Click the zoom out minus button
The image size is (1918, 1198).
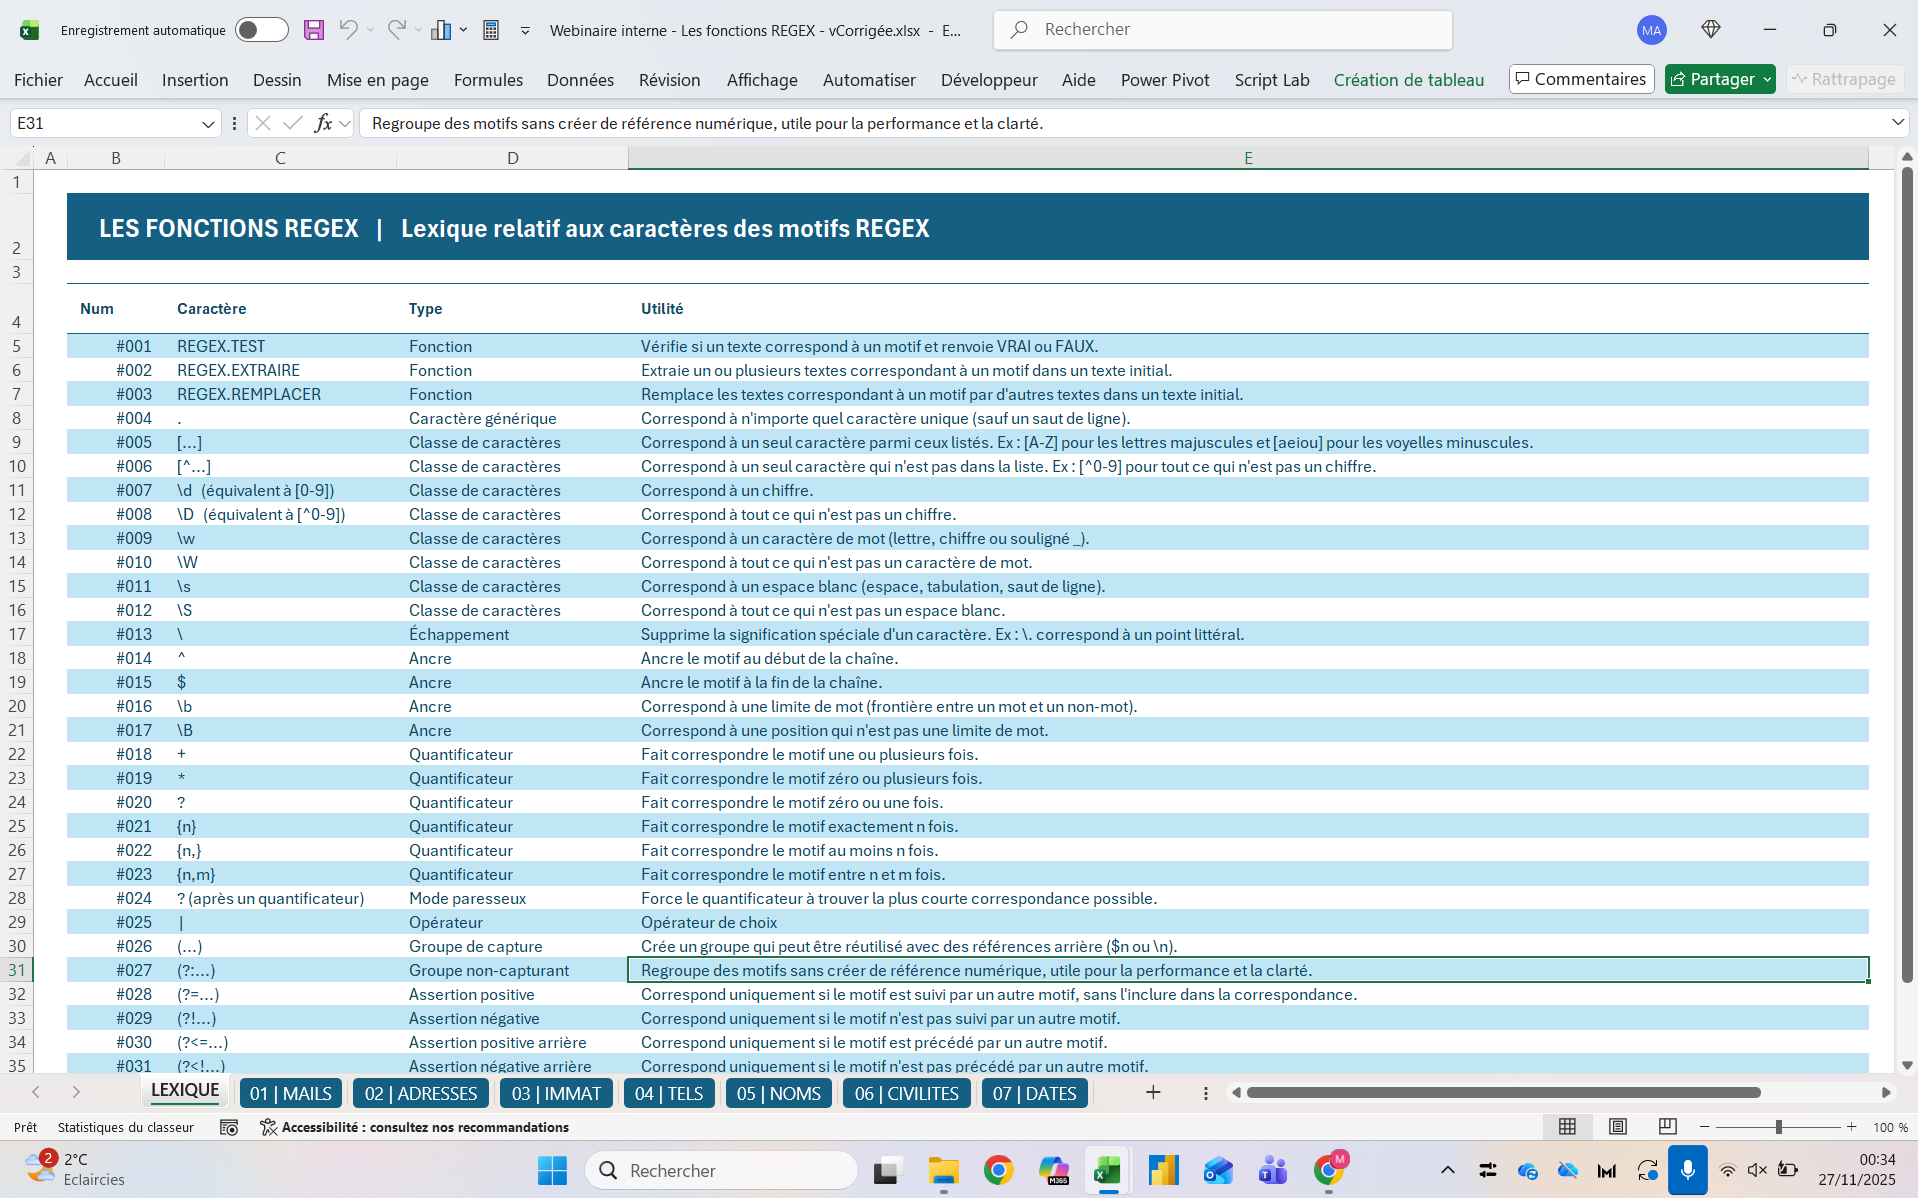click(x=1704, y=1127)
